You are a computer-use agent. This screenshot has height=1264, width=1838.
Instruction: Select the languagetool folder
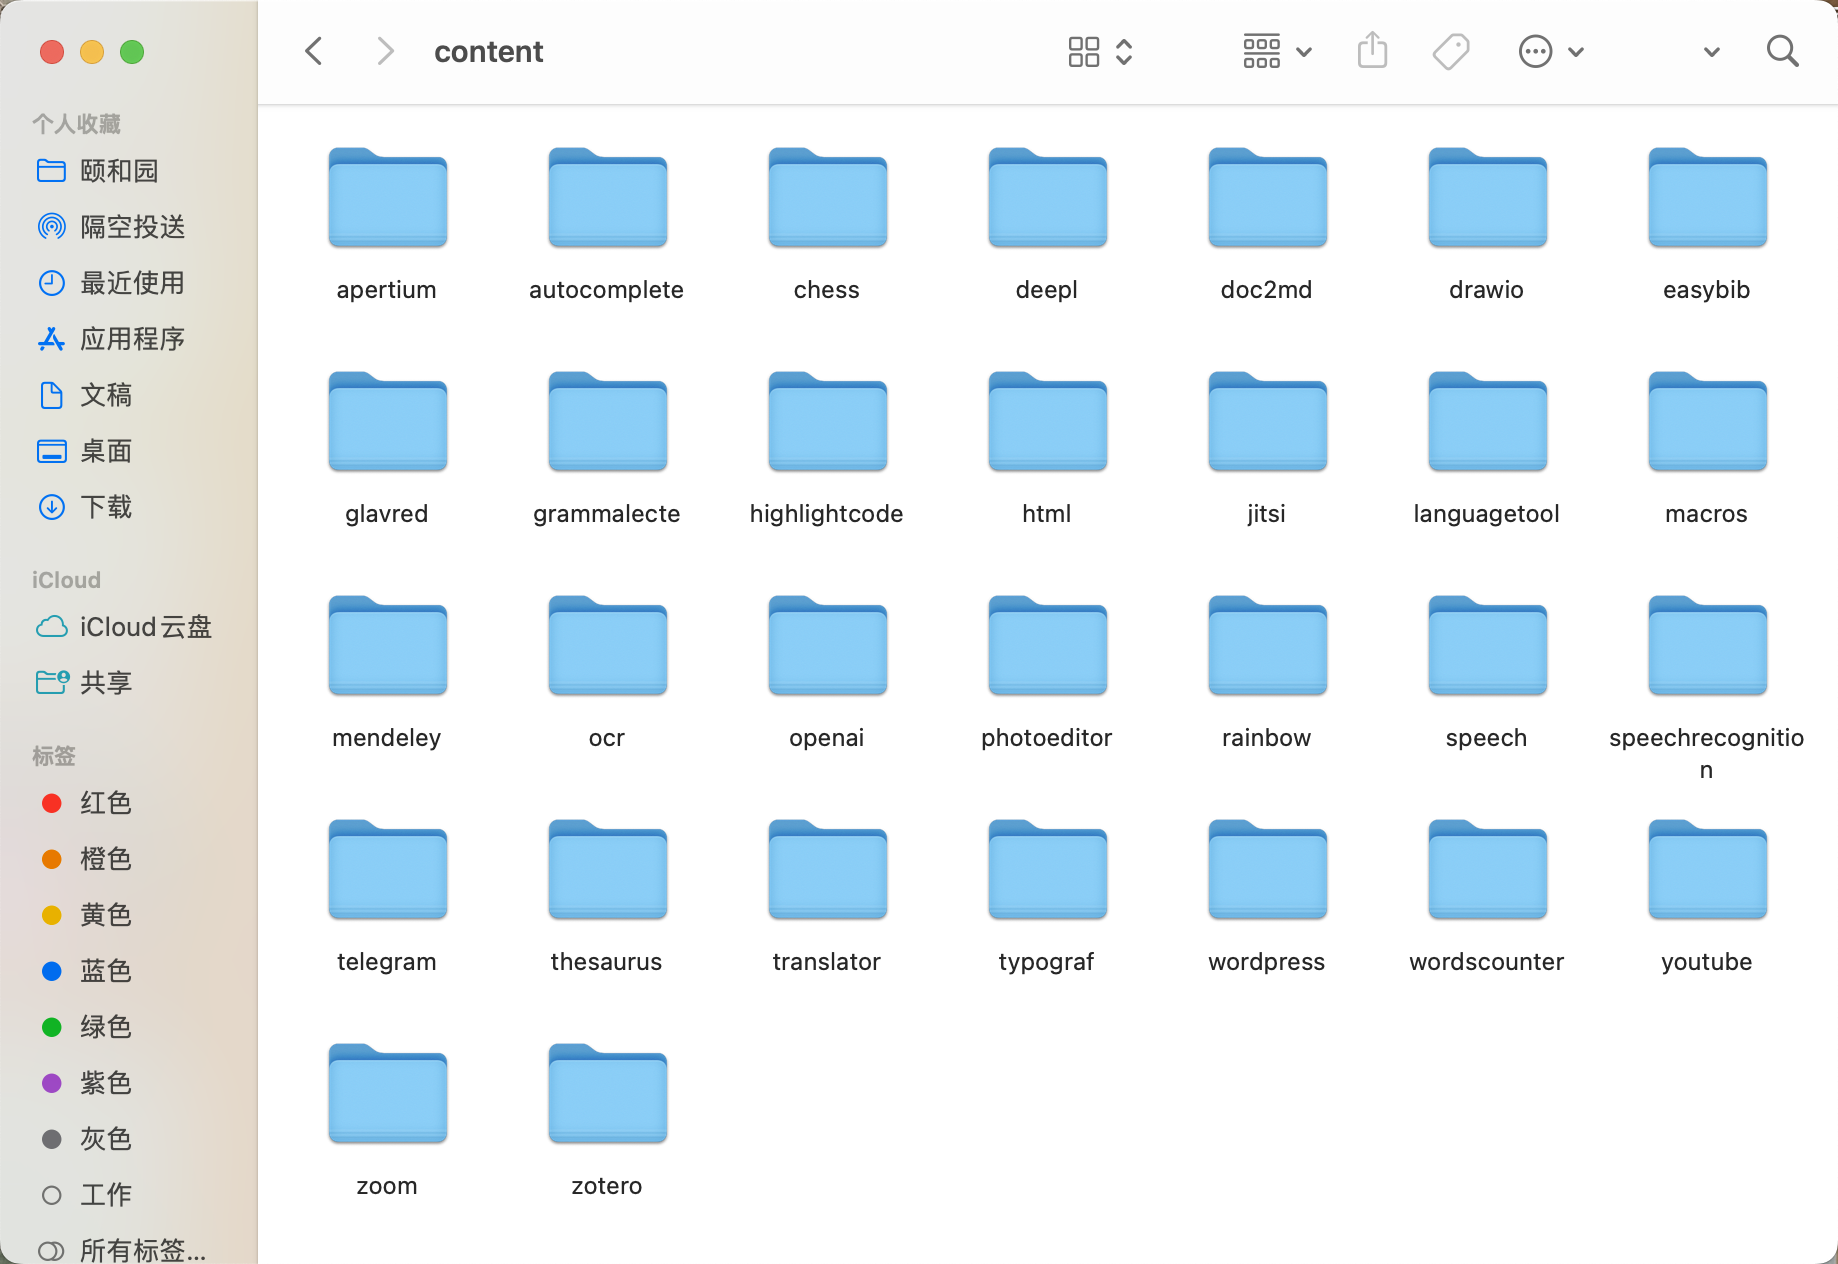pyautogui.click(x=1487, y=422)
